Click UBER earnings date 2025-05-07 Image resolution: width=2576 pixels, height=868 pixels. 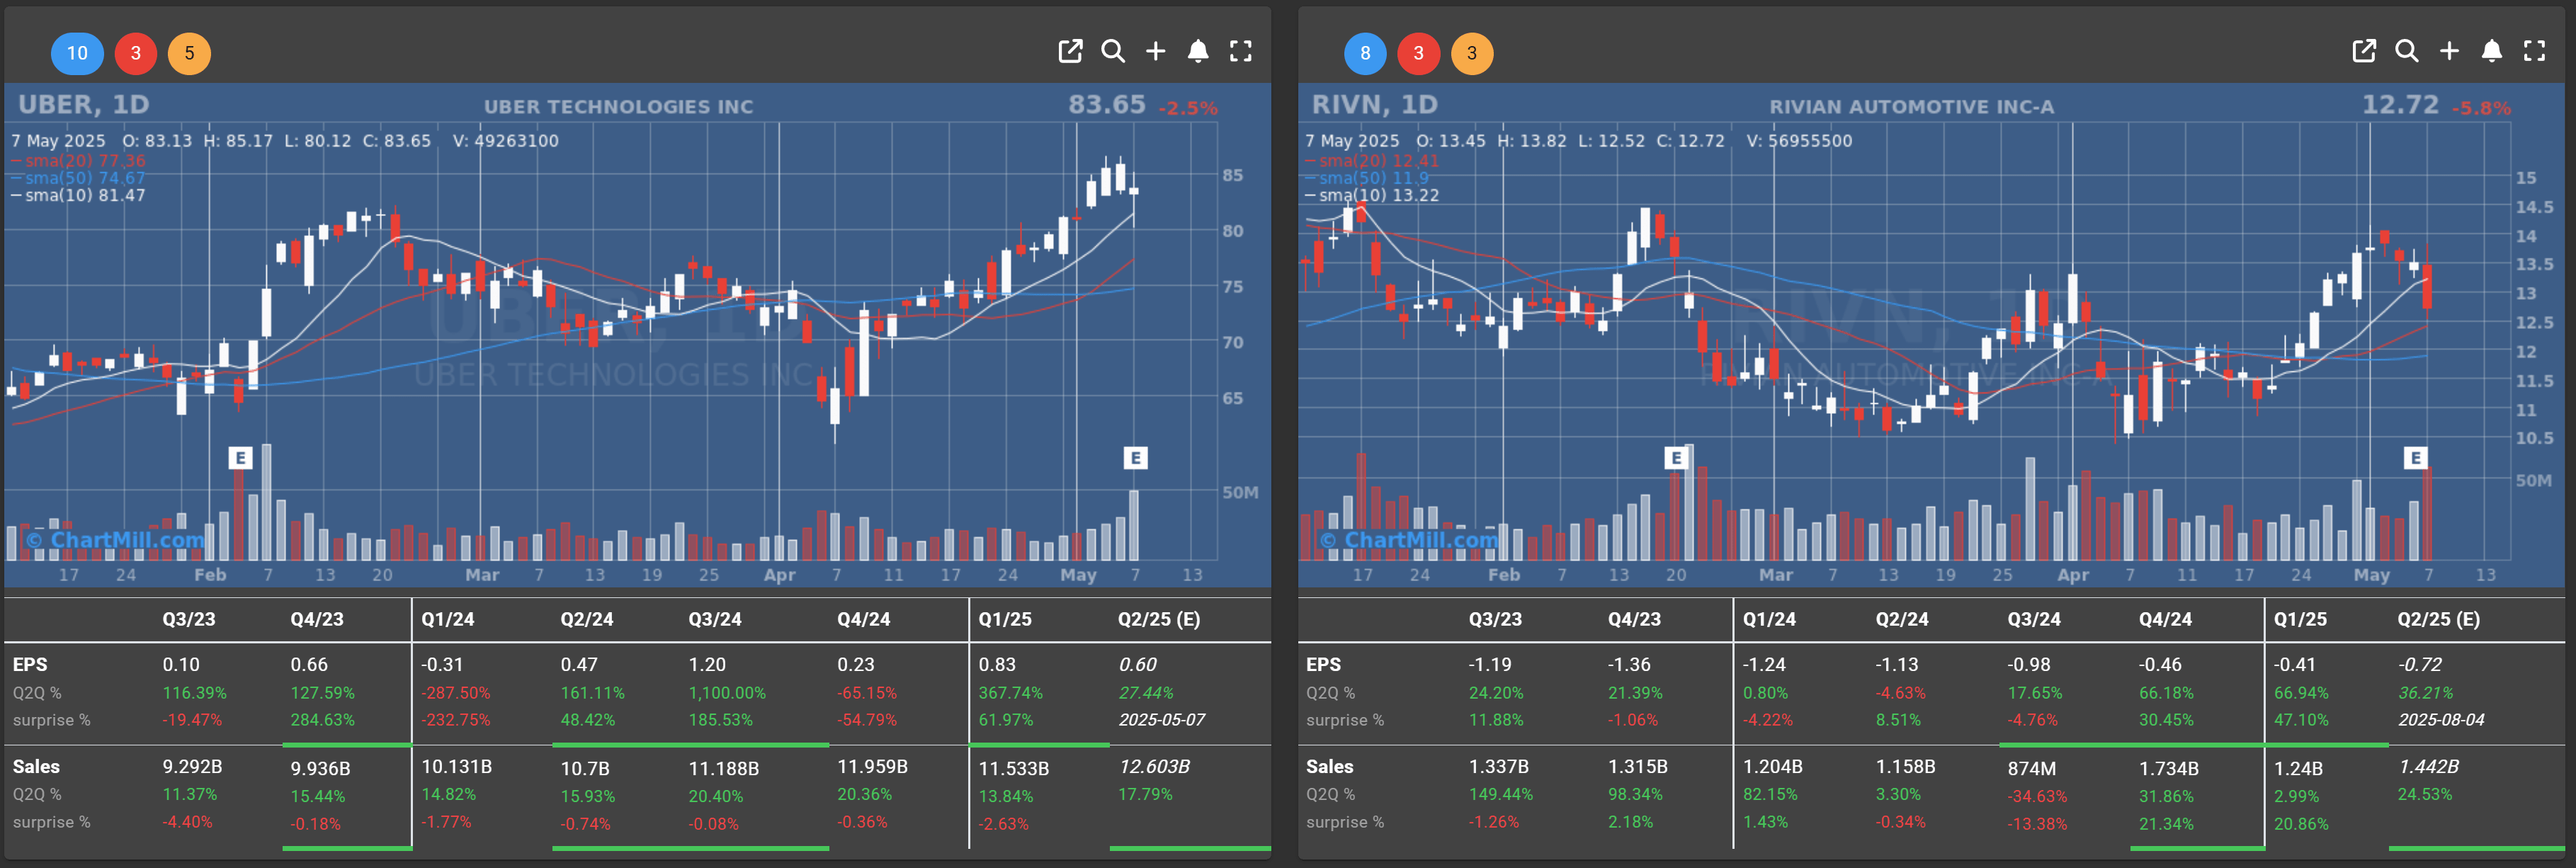[1162, 720]
